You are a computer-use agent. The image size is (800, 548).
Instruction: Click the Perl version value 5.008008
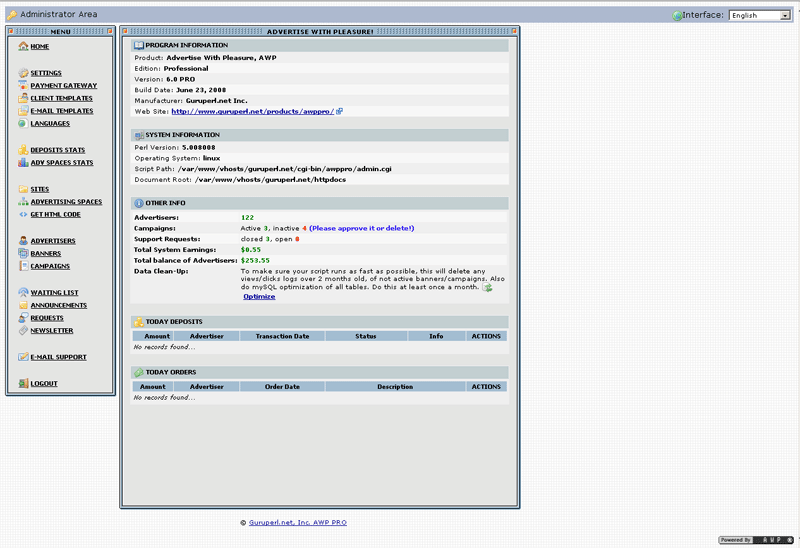(x=199, y=147)
